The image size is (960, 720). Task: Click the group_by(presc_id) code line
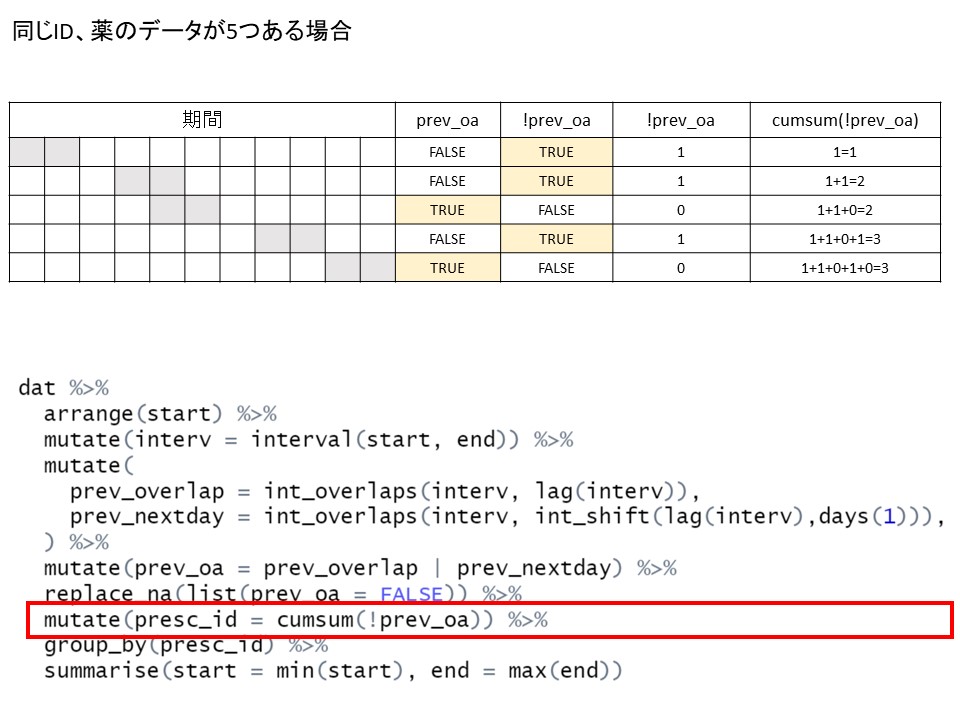point(185,645)
